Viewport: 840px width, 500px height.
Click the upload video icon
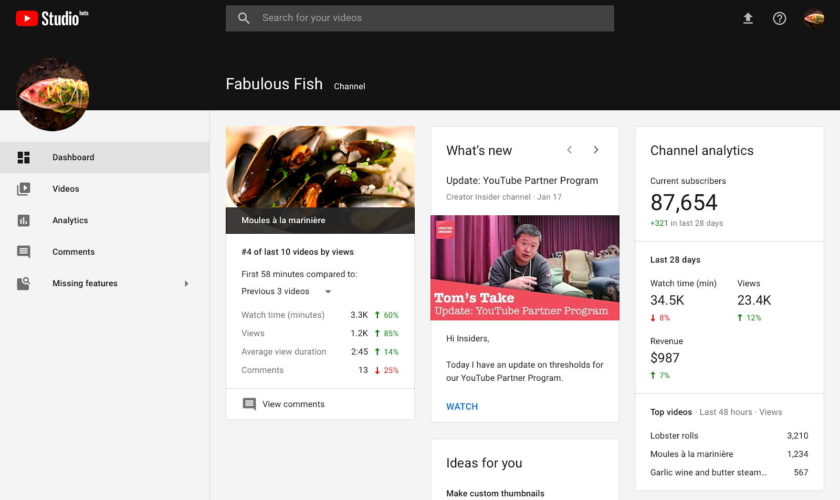(x=747, y=18)
